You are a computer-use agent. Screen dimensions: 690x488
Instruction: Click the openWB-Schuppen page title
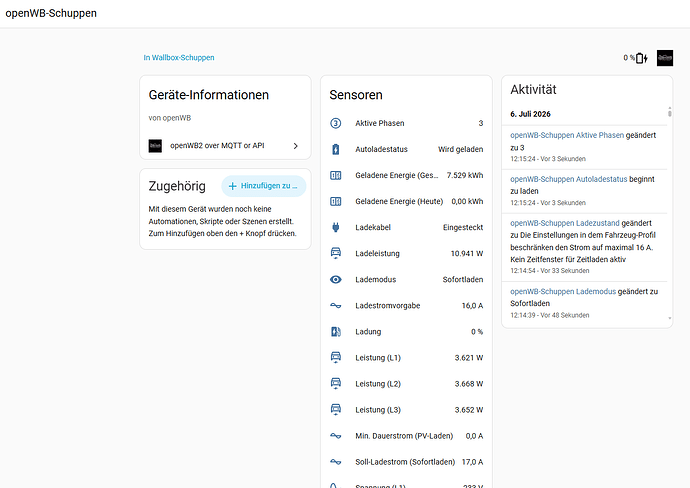click(51, 13)
